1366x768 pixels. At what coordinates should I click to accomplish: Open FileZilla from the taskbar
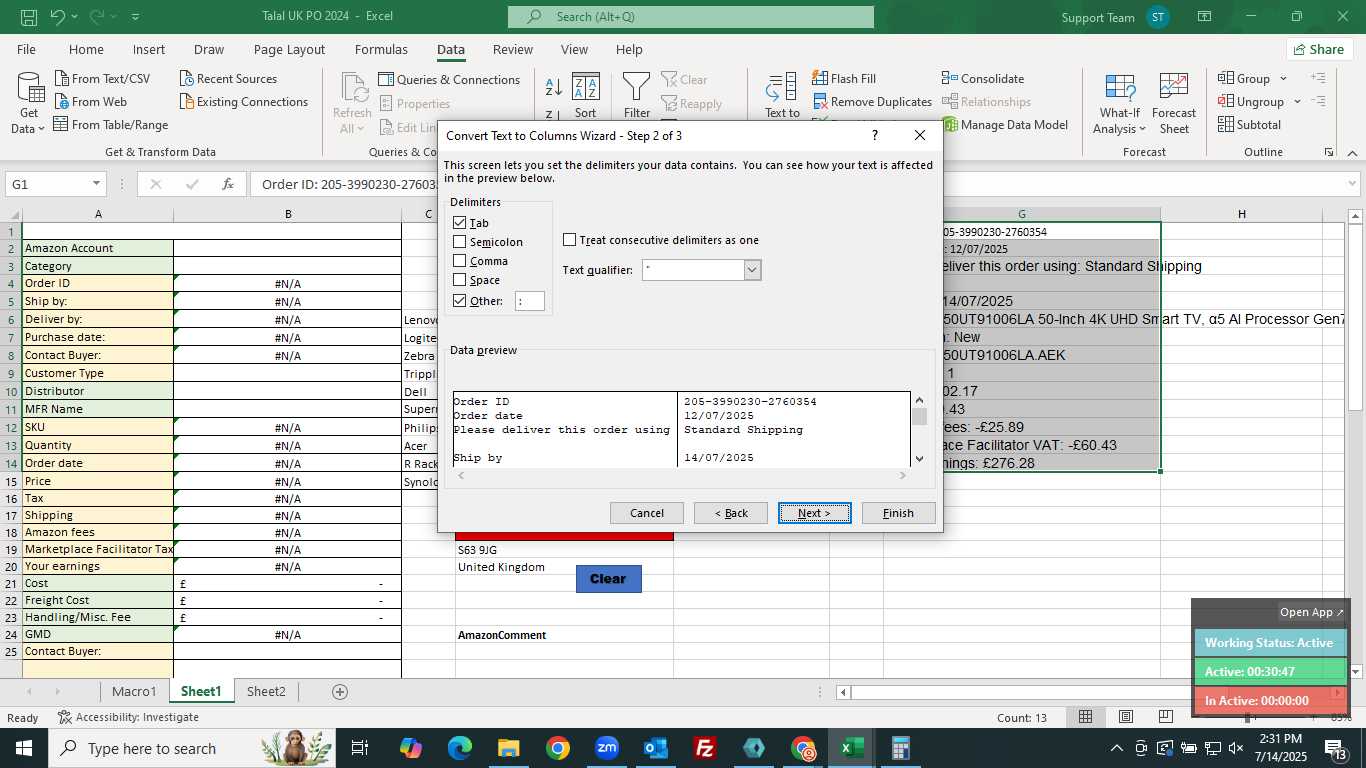[705, 748]
